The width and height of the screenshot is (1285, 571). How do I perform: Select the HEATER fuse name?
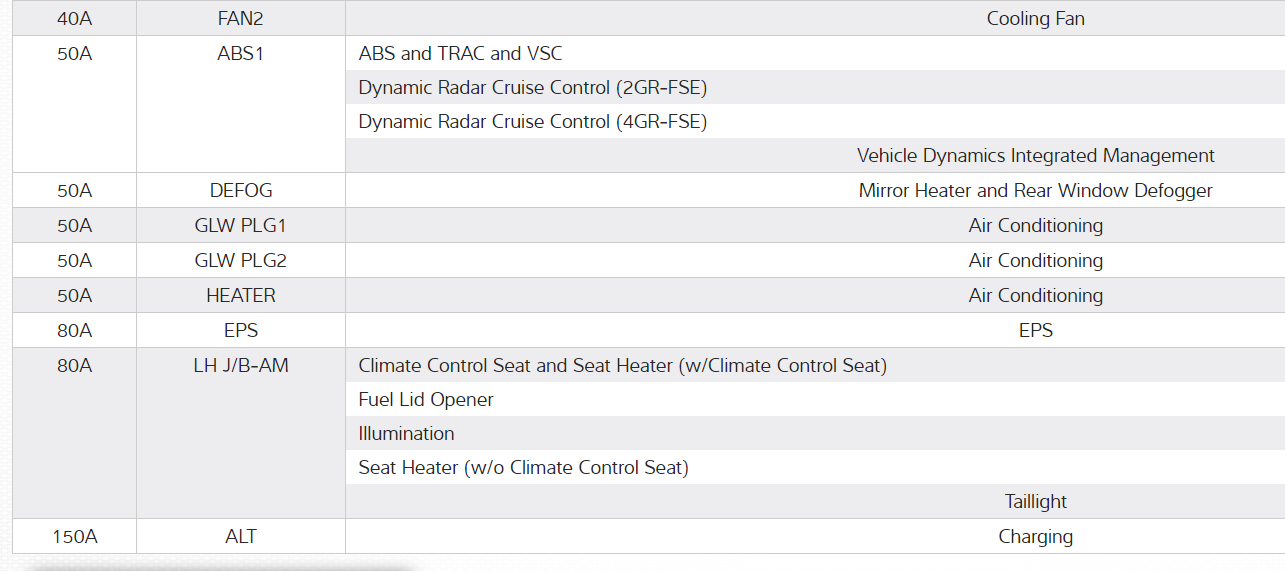[x=240, y=295]
